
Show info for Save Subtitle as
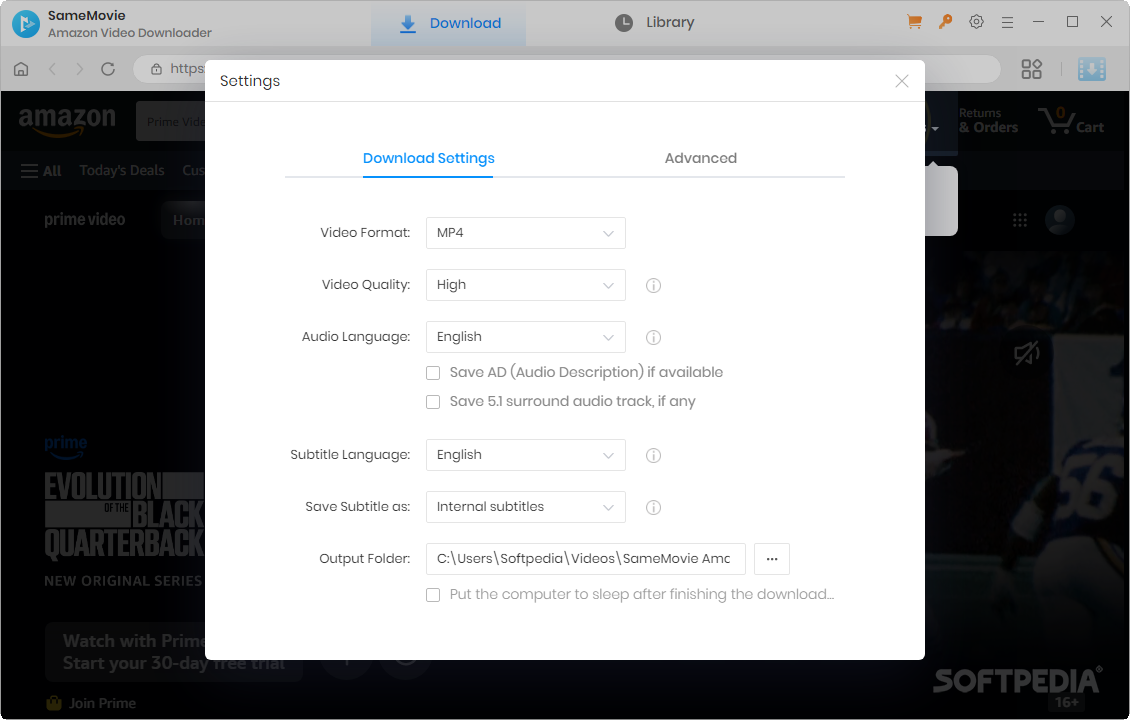coord(654,507)
